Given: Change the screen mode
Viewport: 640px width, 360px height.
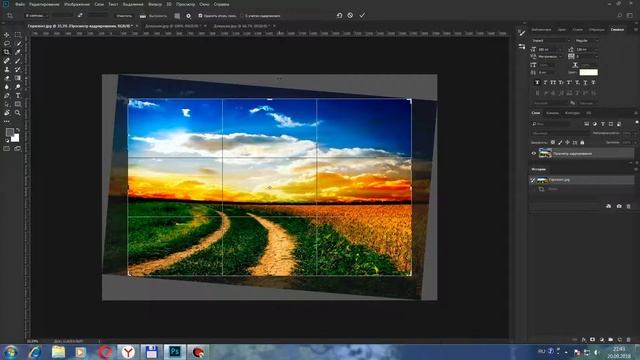Looking at the screenshot, I should pyautogui.click(x=18, y=149).
